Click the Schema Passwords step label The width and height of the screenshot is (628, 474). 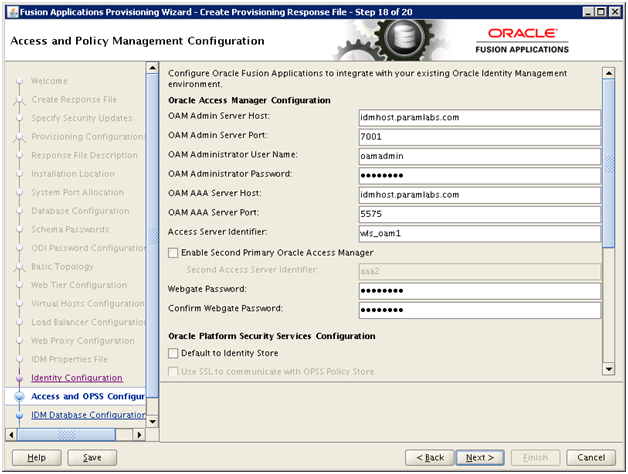tap(70, 230)
